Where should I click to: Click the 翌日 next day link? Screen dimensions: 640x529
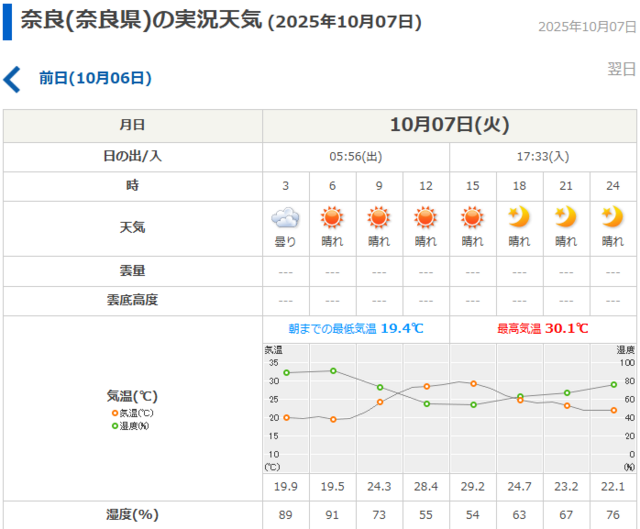[621, 68]
